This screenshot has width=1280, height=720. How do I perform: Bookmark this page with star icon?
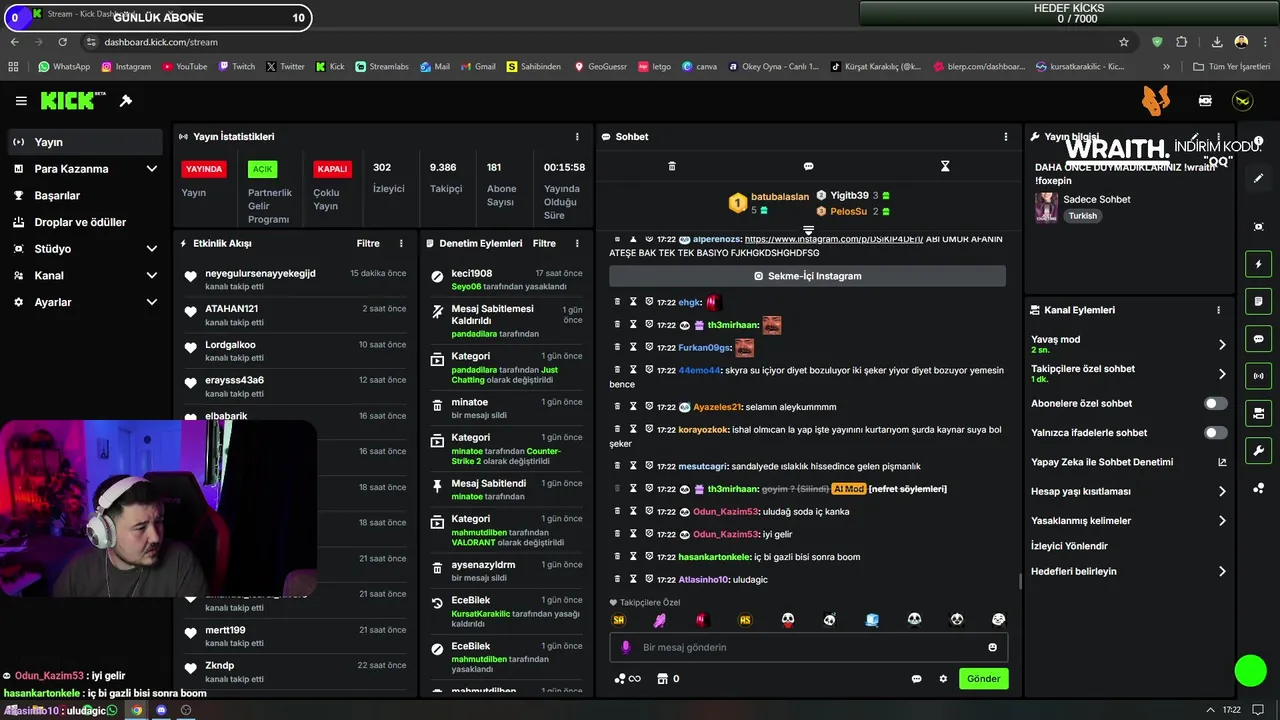1124,42
